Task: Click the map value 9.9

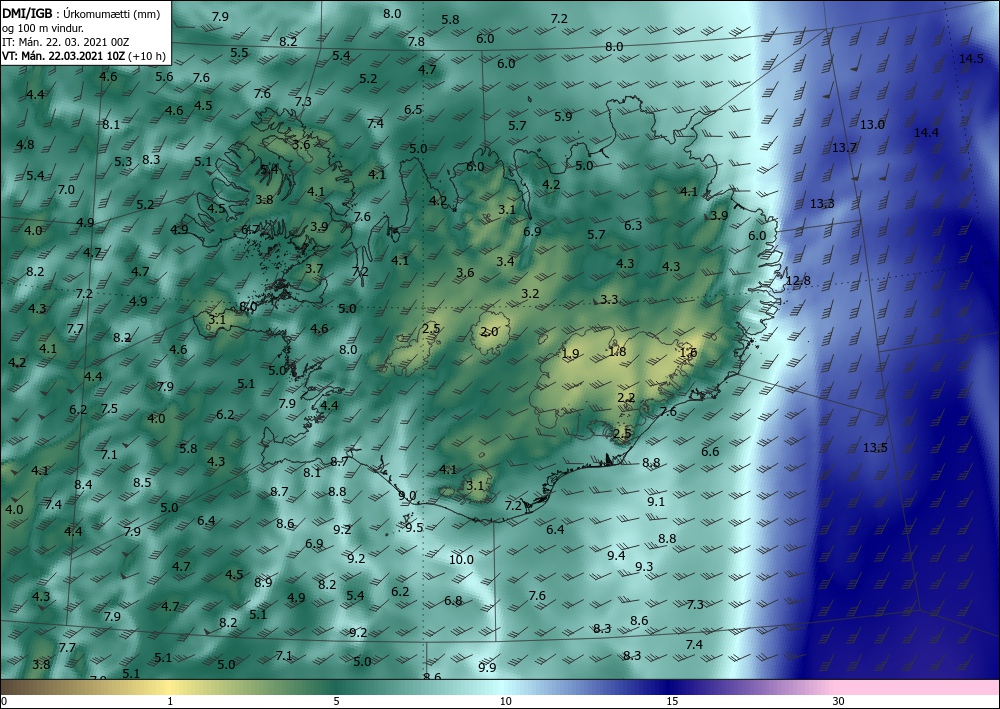Action: pyautogui.click(x=487, y=668)
